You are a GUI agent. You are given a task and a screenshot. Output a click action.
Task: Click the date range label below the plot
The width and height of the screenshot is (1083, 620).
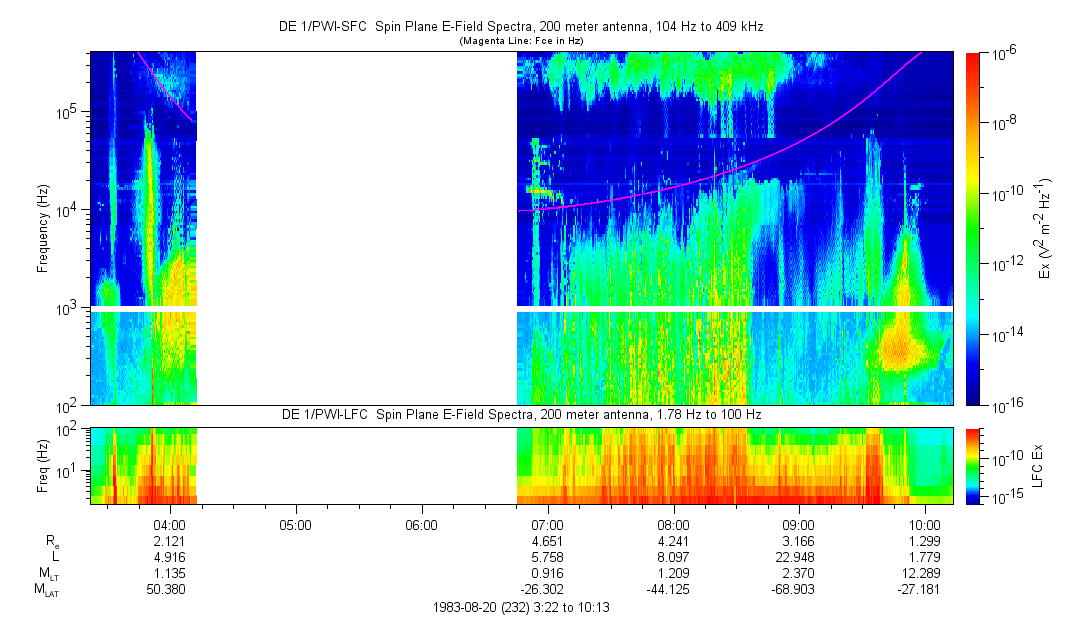[x=520, y=607]
